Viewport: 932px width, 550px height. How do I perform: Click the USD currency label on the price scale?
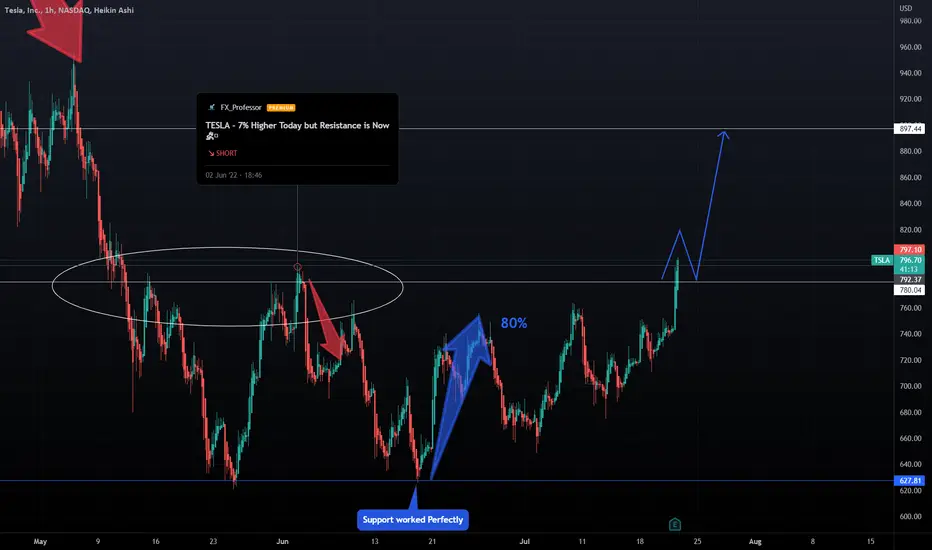(905, 8)
